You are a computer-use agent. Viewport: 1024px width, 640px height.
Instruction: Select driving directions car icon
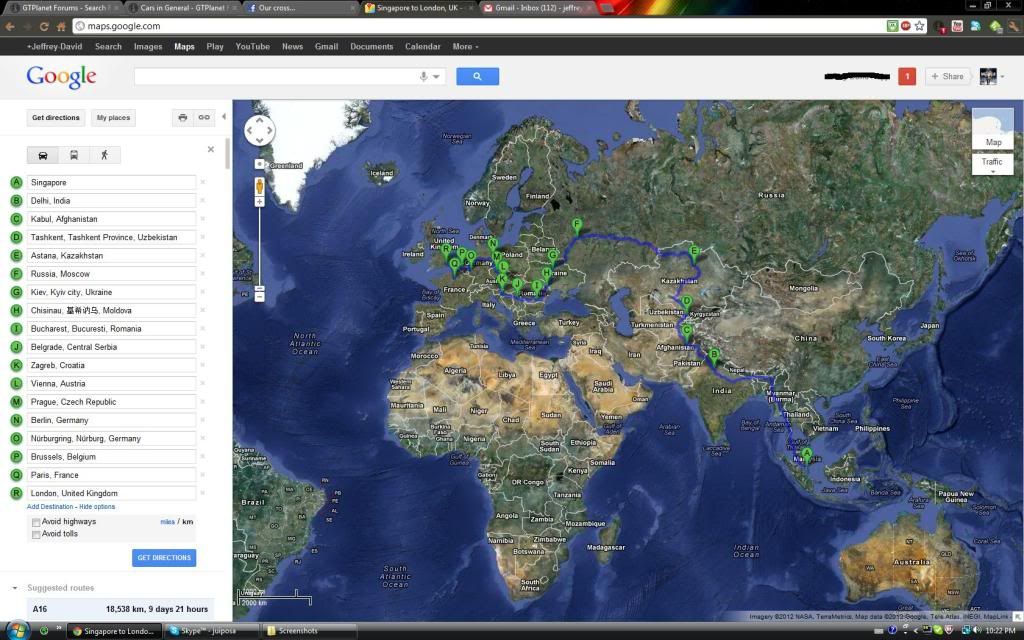(42, 155)
